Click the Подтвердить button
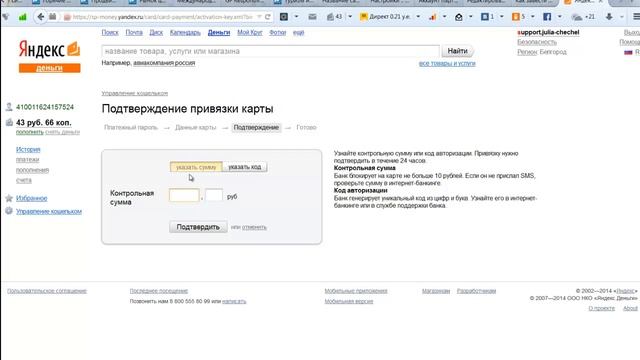Image resolution: width=640 pixels, height=360 pixels. coord(198,227)
